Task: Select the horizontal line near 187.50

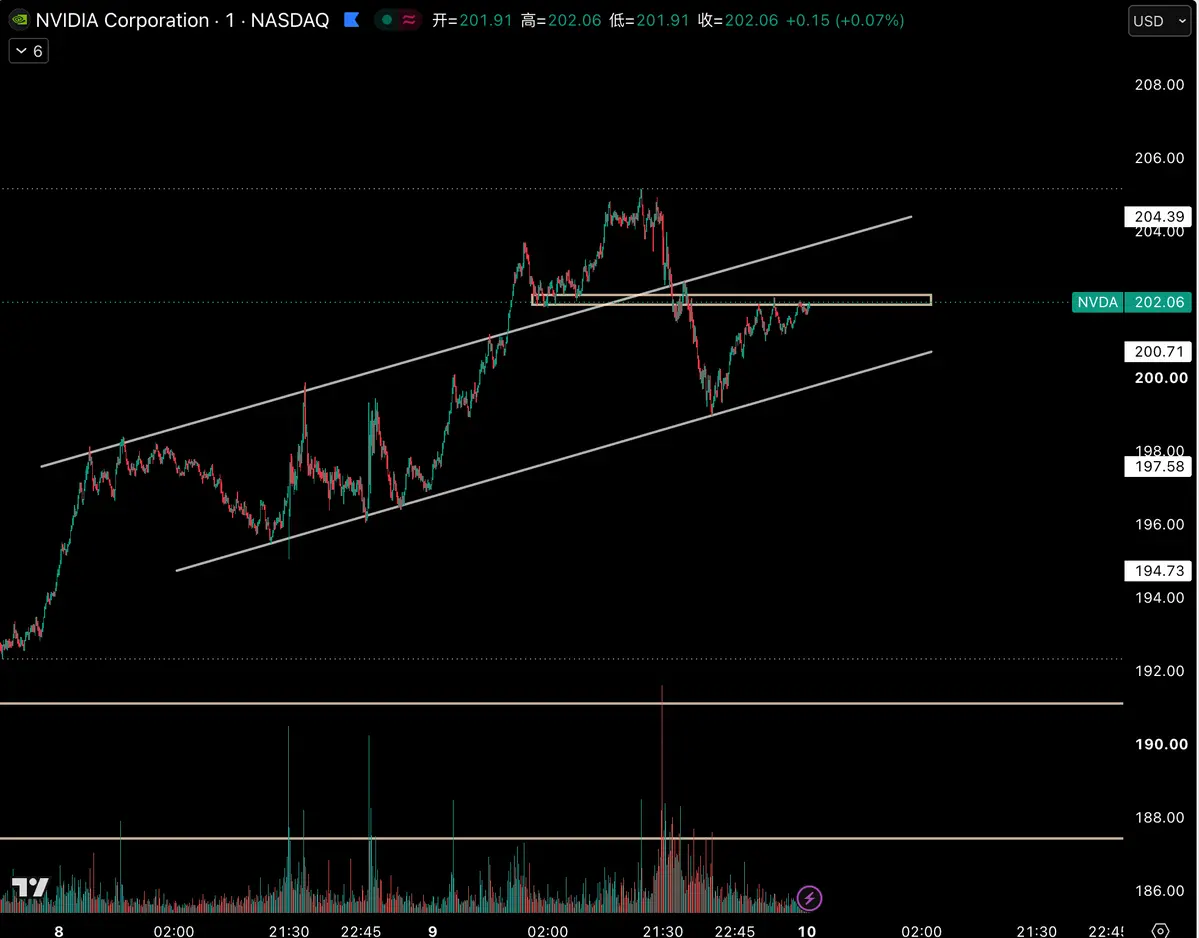Action: pos(561,839)
